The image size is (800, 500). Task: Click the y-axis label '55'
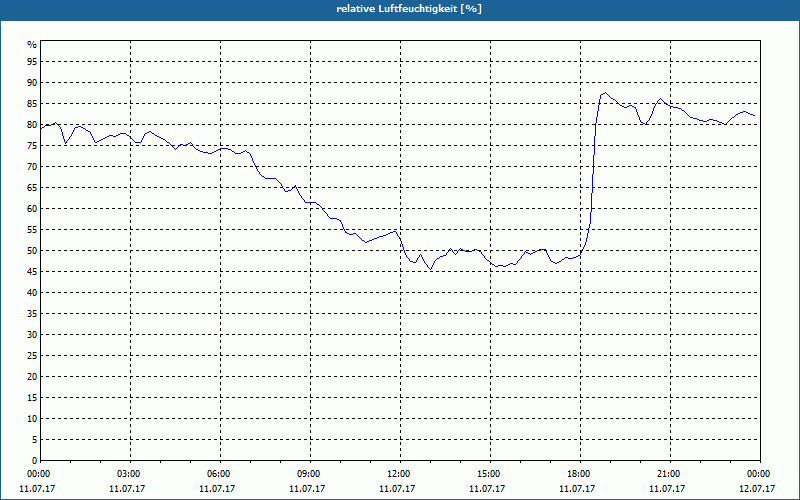[x=32, y=230]
